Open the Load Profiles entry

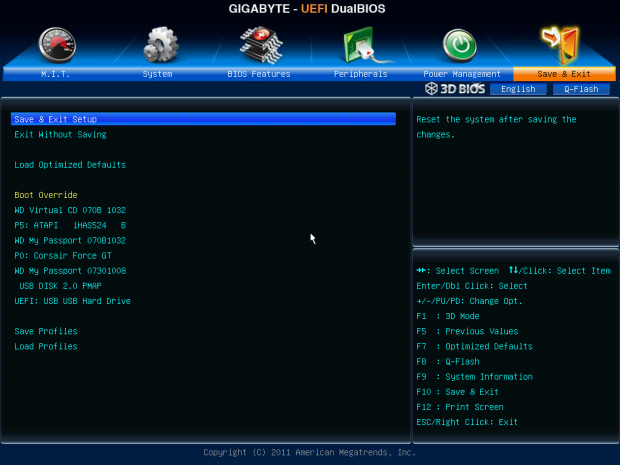click(46, 346)
